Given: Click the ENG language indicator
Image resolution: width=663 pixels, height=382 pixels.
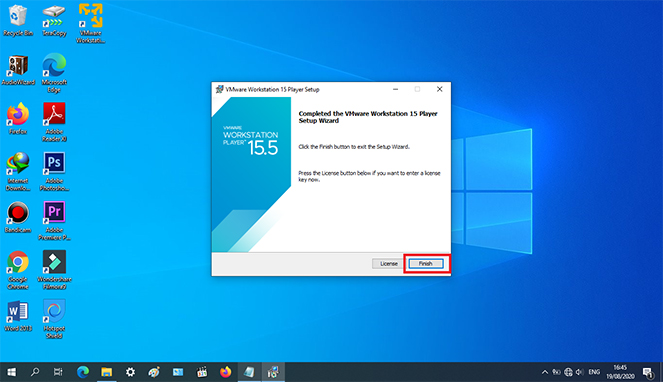Looking at the screenshot, I should pyautogui.click(x=594, y=372).
